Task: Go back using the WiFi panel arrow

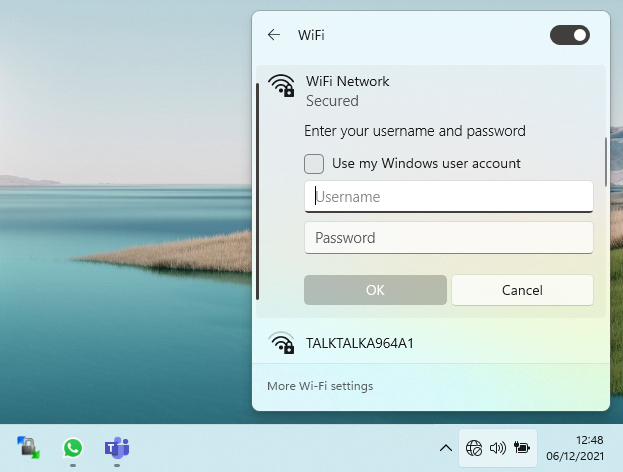Action: (x=274, y=35)
